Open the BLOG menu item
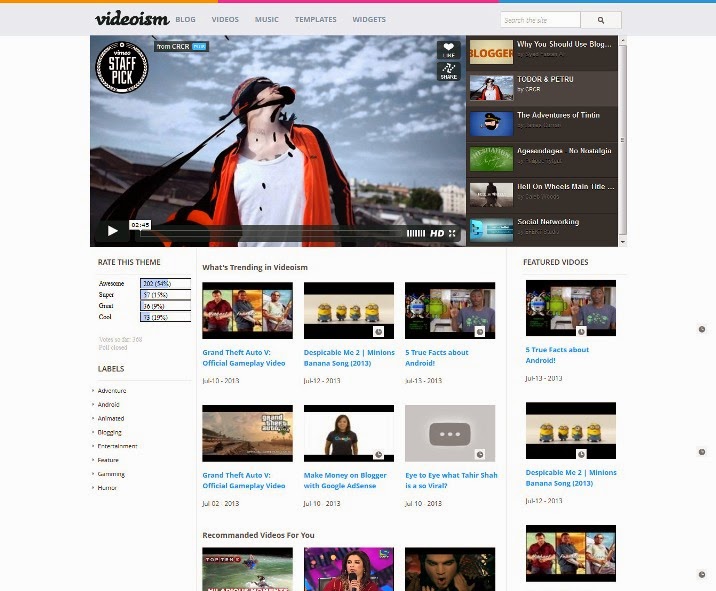The width and height of the screenshot is (716, 591). (x=185, y=20)
